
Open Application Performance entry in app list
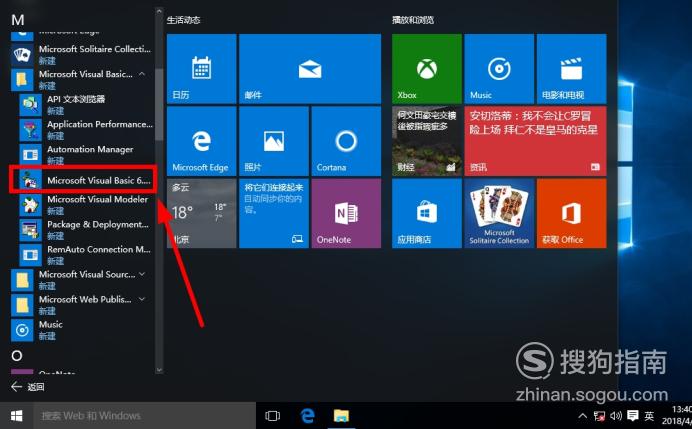[x=86, y=130]
